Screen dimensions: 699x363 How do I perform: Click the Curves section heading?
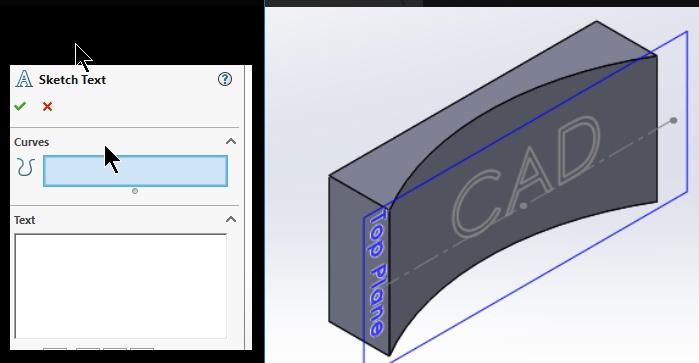pos(32,142)
